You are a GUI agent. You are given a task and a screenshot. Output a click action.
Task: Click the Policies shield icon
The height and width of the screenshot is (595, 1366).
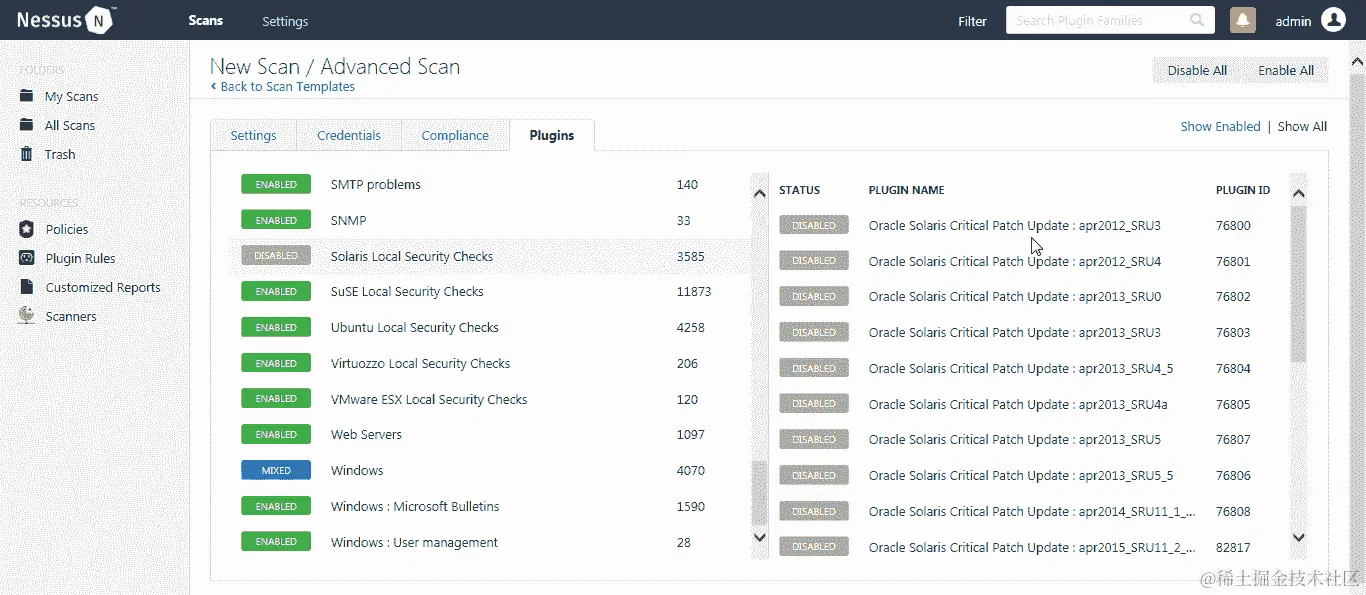pyautogui.click(x=27, y=229)
